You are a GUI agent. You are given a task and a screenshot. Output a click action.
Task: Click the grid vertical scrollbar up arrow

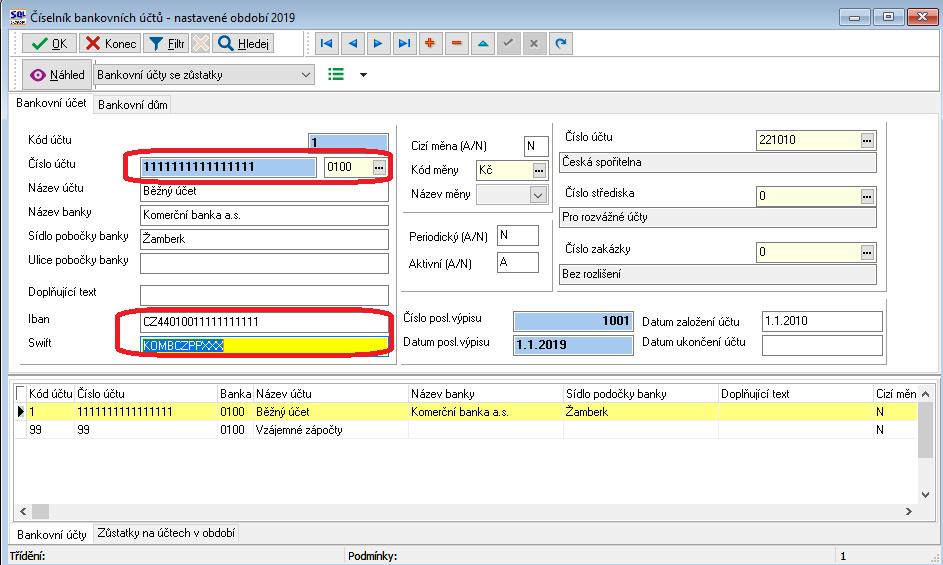pos(926,395)
